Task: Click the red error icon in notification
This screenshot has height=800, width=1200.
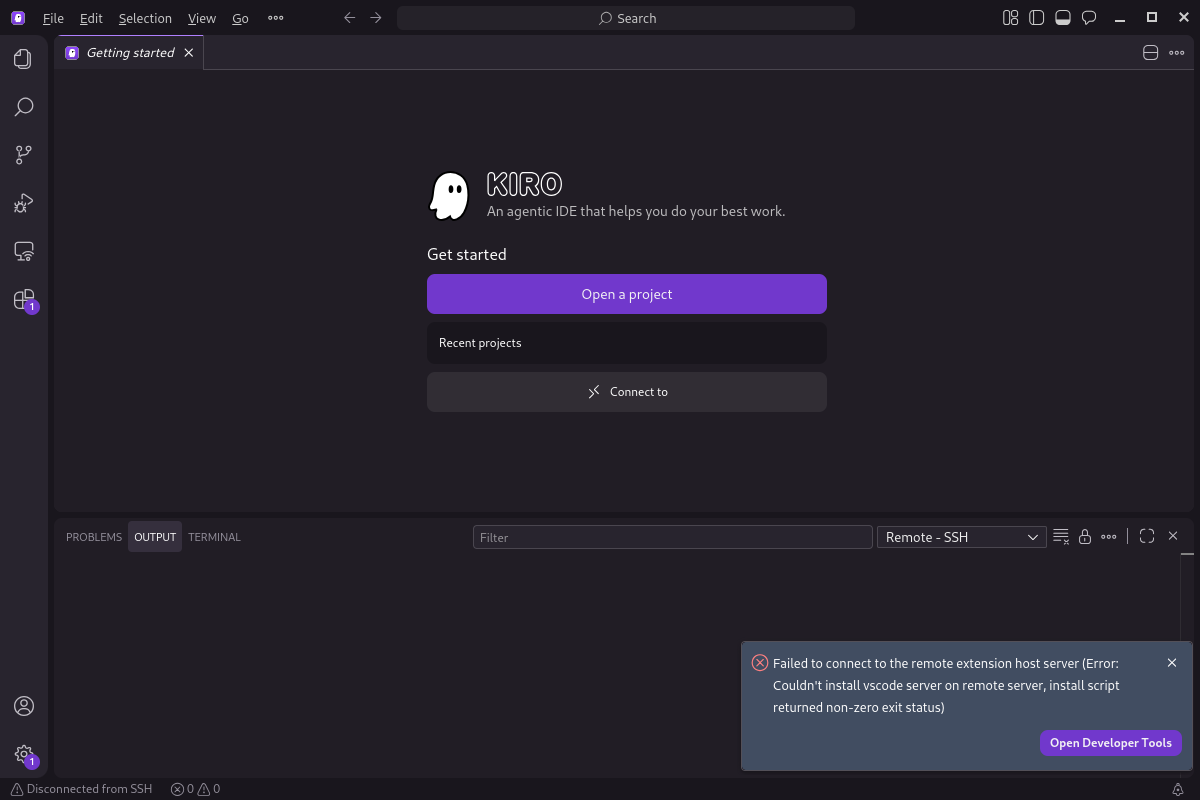Action: click(x=760, y=663)
